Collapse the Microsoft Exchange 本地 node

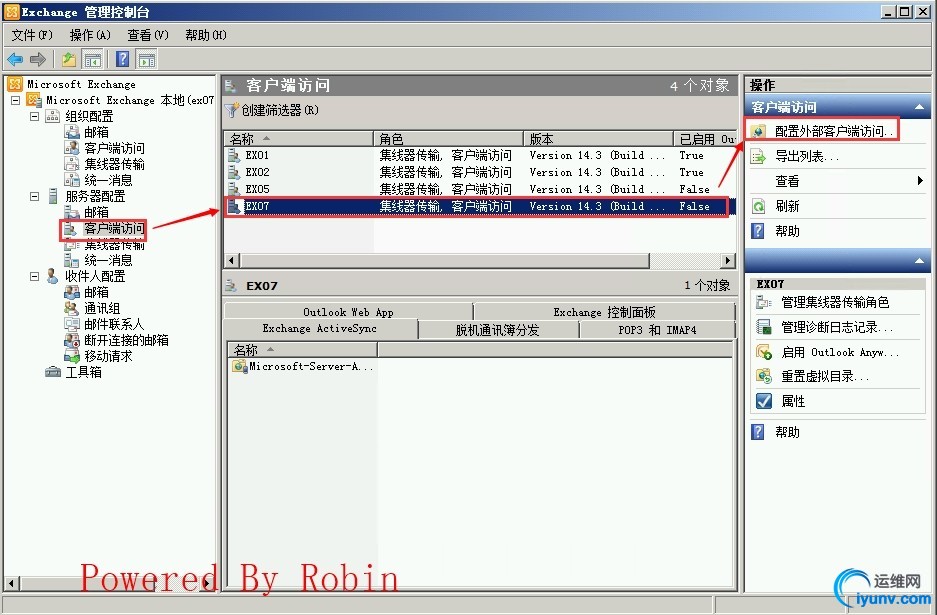click(x=16, y=100)
